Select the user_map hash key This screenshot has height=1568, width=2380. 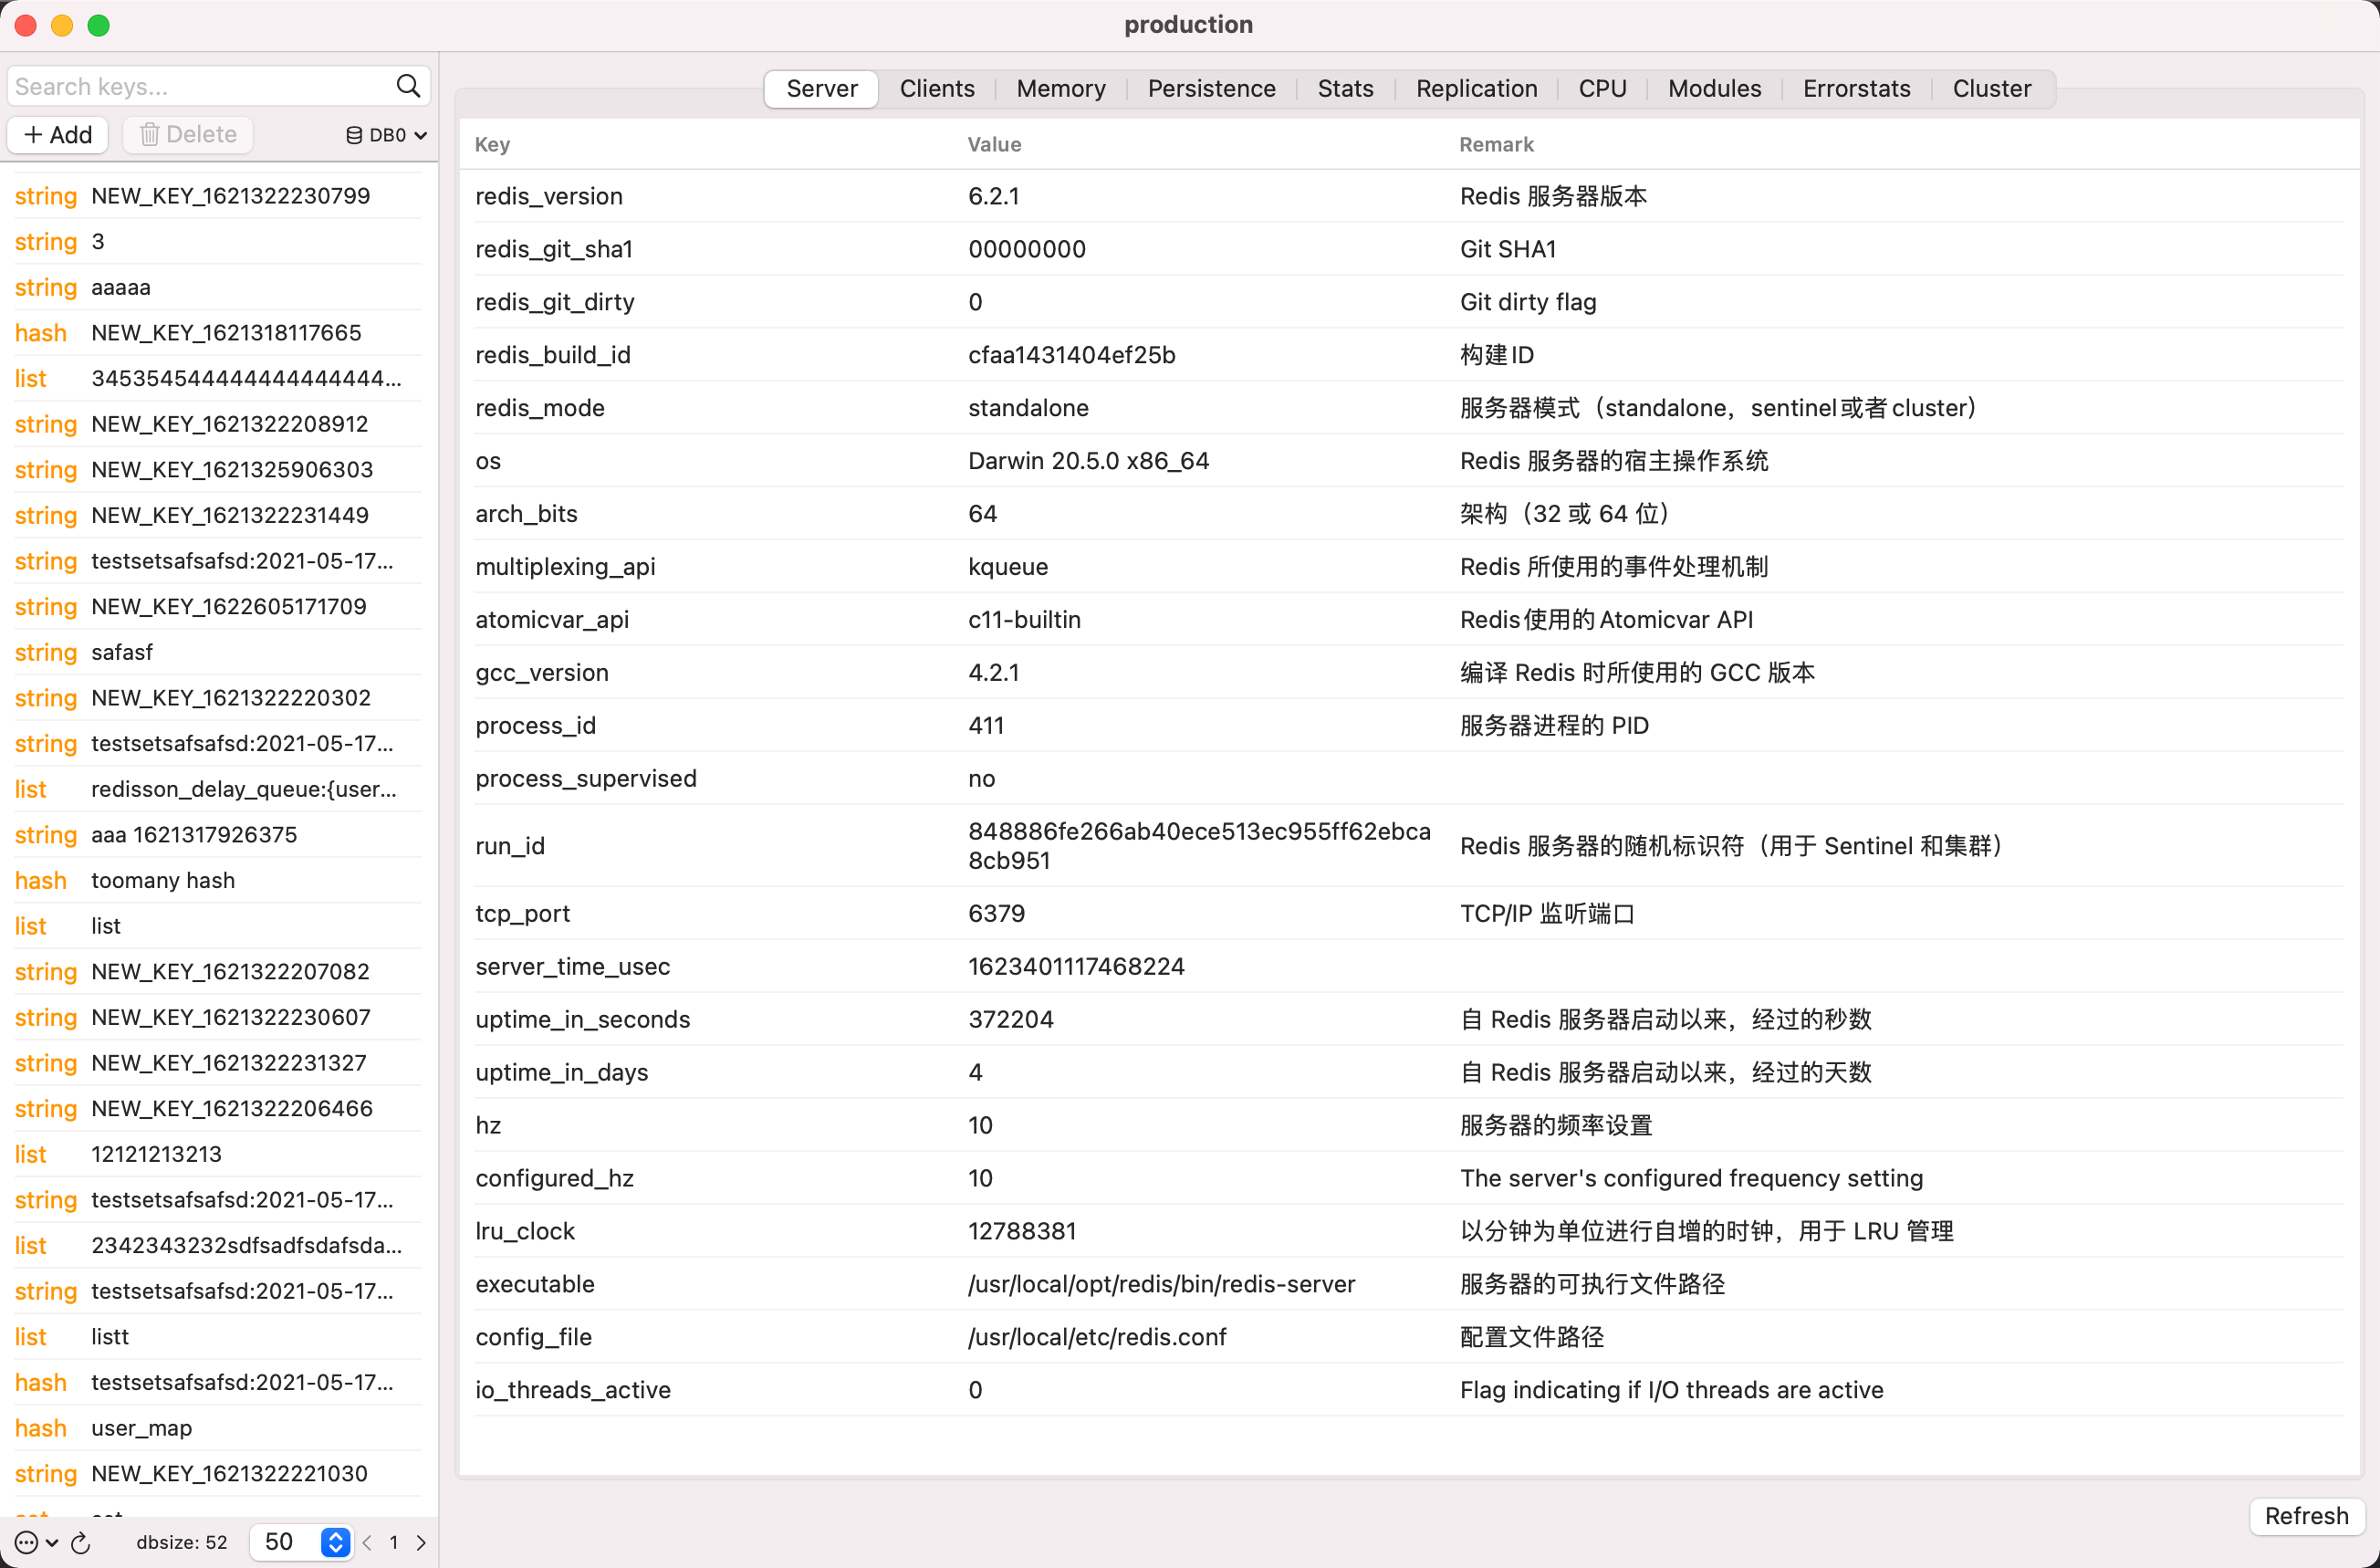tap(140, 1428)
